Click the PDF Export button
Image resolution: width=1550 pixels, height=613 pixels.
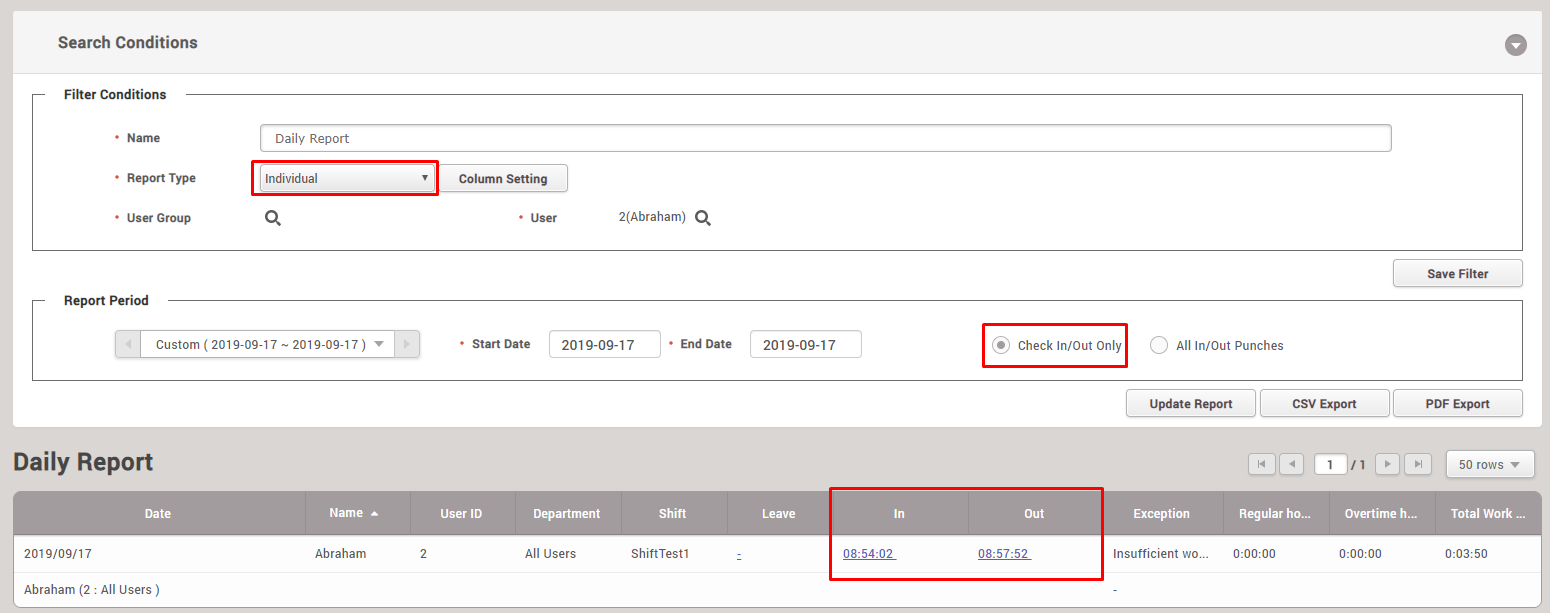[1457, 404]
